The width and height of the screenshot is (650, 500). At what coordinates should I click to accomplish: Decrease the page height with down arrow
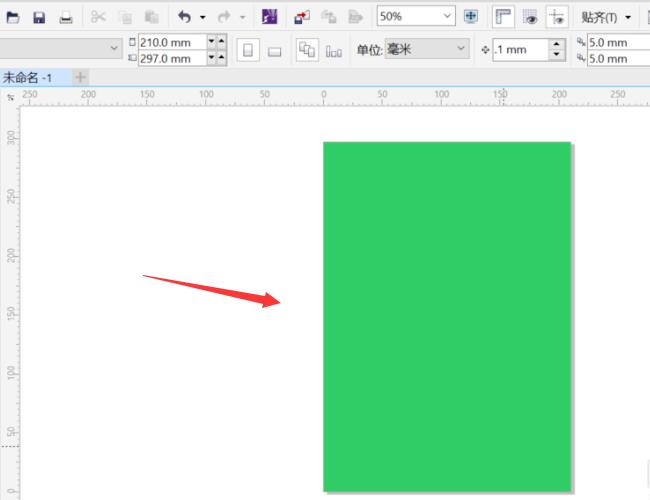click(x=211, y=58)
